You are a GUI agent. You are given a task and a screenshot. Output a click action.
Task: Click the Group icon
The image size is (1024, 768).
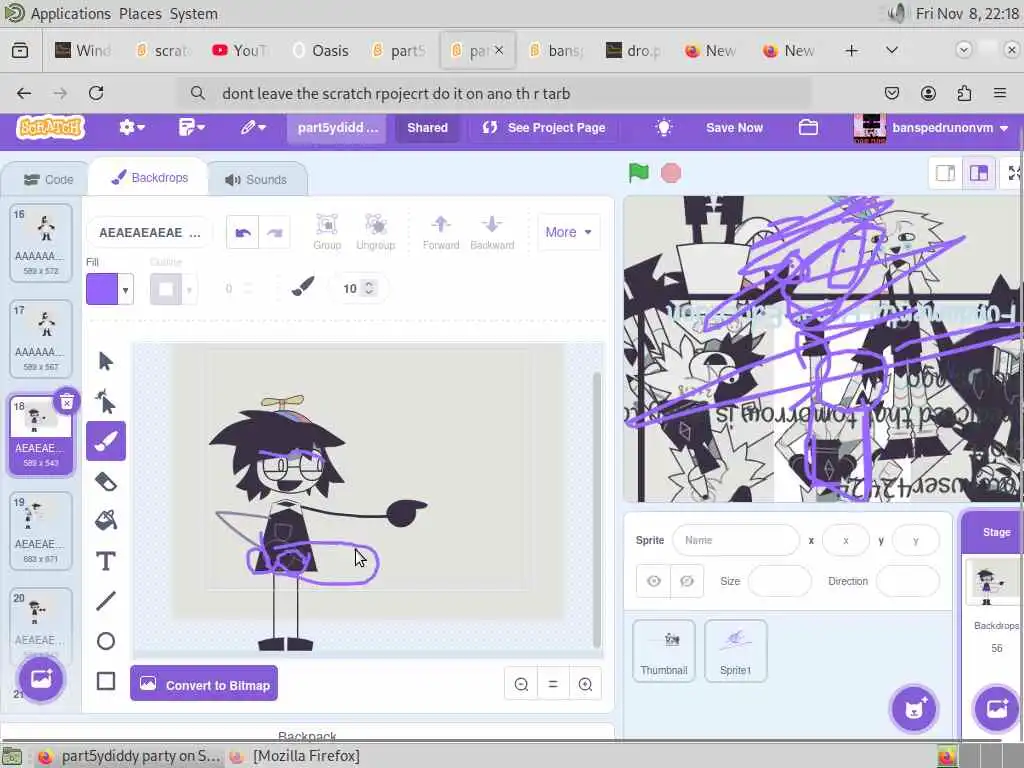[327, 232]
